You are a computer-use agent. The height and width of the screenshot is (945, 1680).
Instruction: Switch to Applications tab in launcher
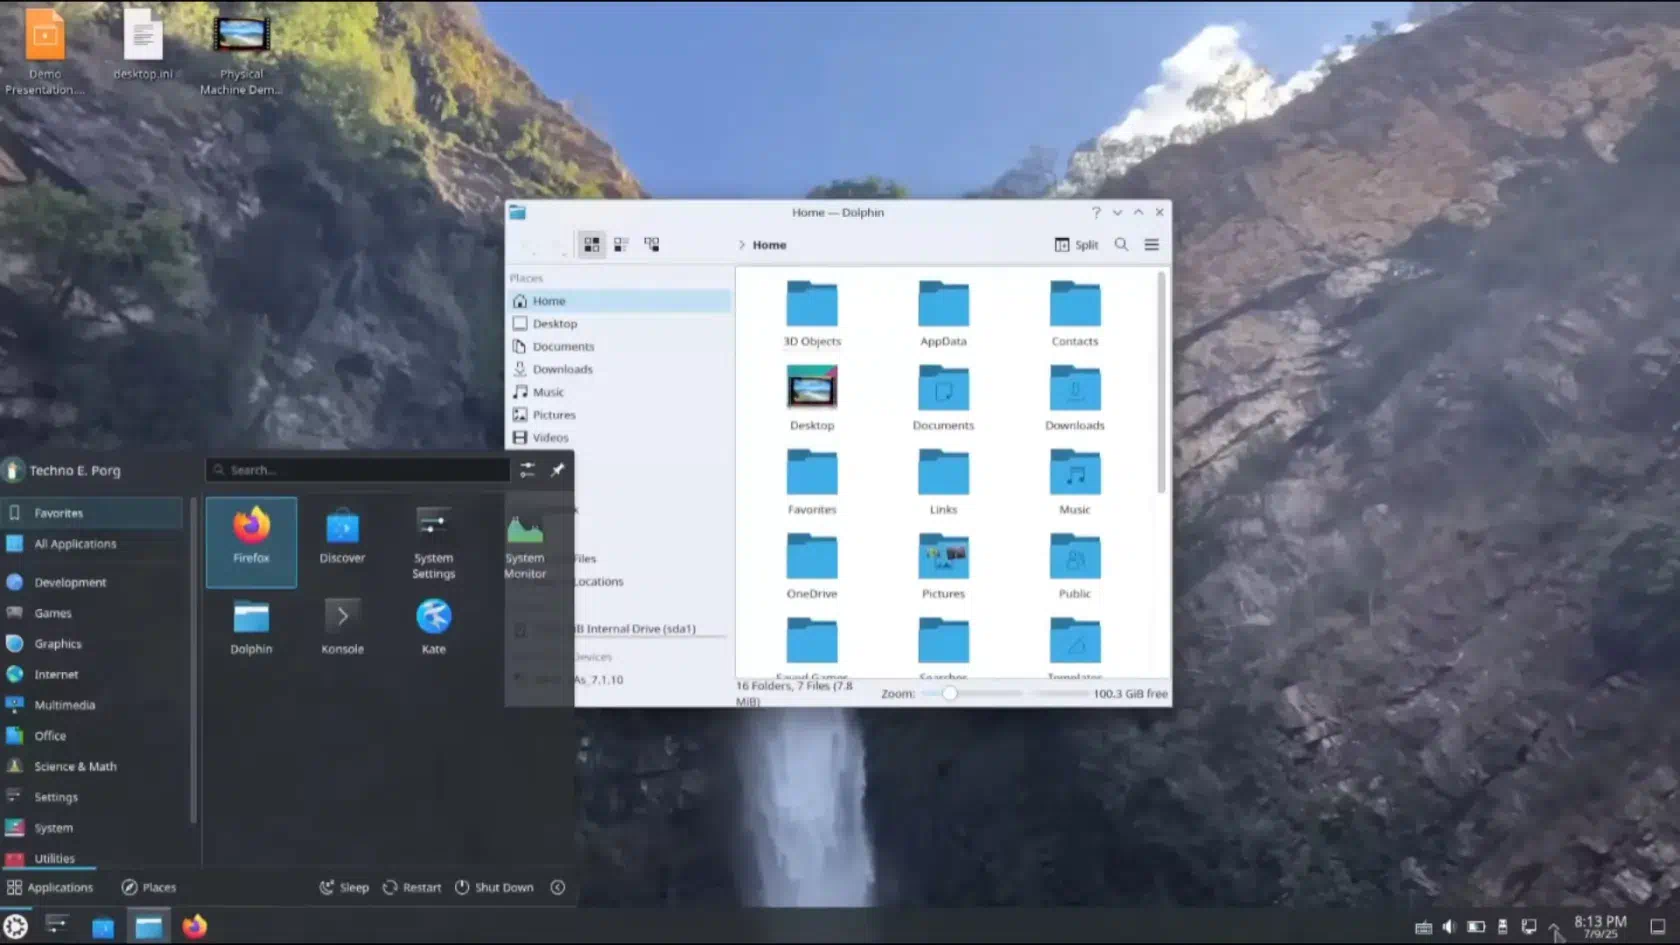coord(50,887)
